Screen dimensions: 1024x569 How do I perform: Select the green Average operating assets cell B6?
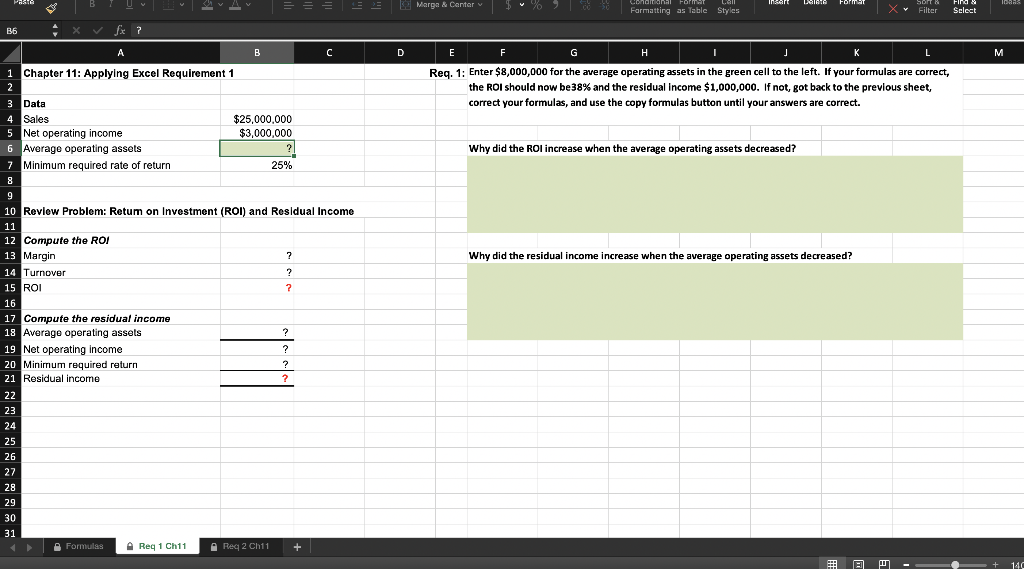(257, 148)
